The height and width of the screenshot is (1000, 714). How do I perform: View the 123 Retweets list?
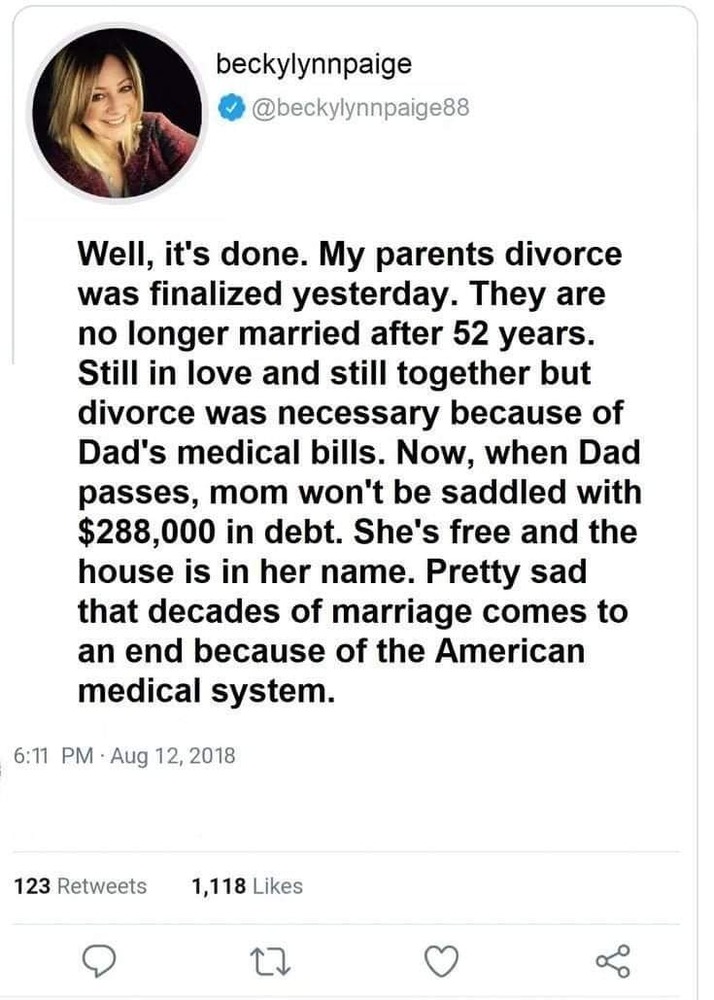[81, 886]
